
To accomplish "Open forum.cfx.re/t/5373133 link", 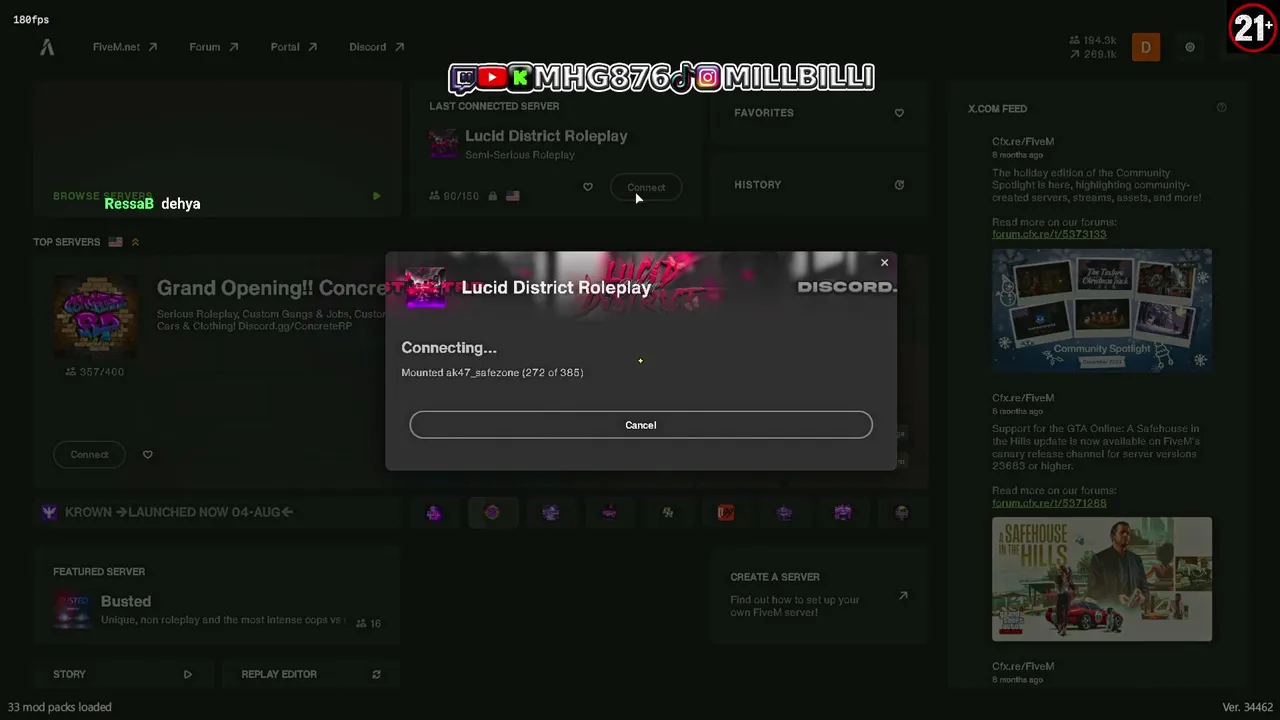I will click(1049, 234).
